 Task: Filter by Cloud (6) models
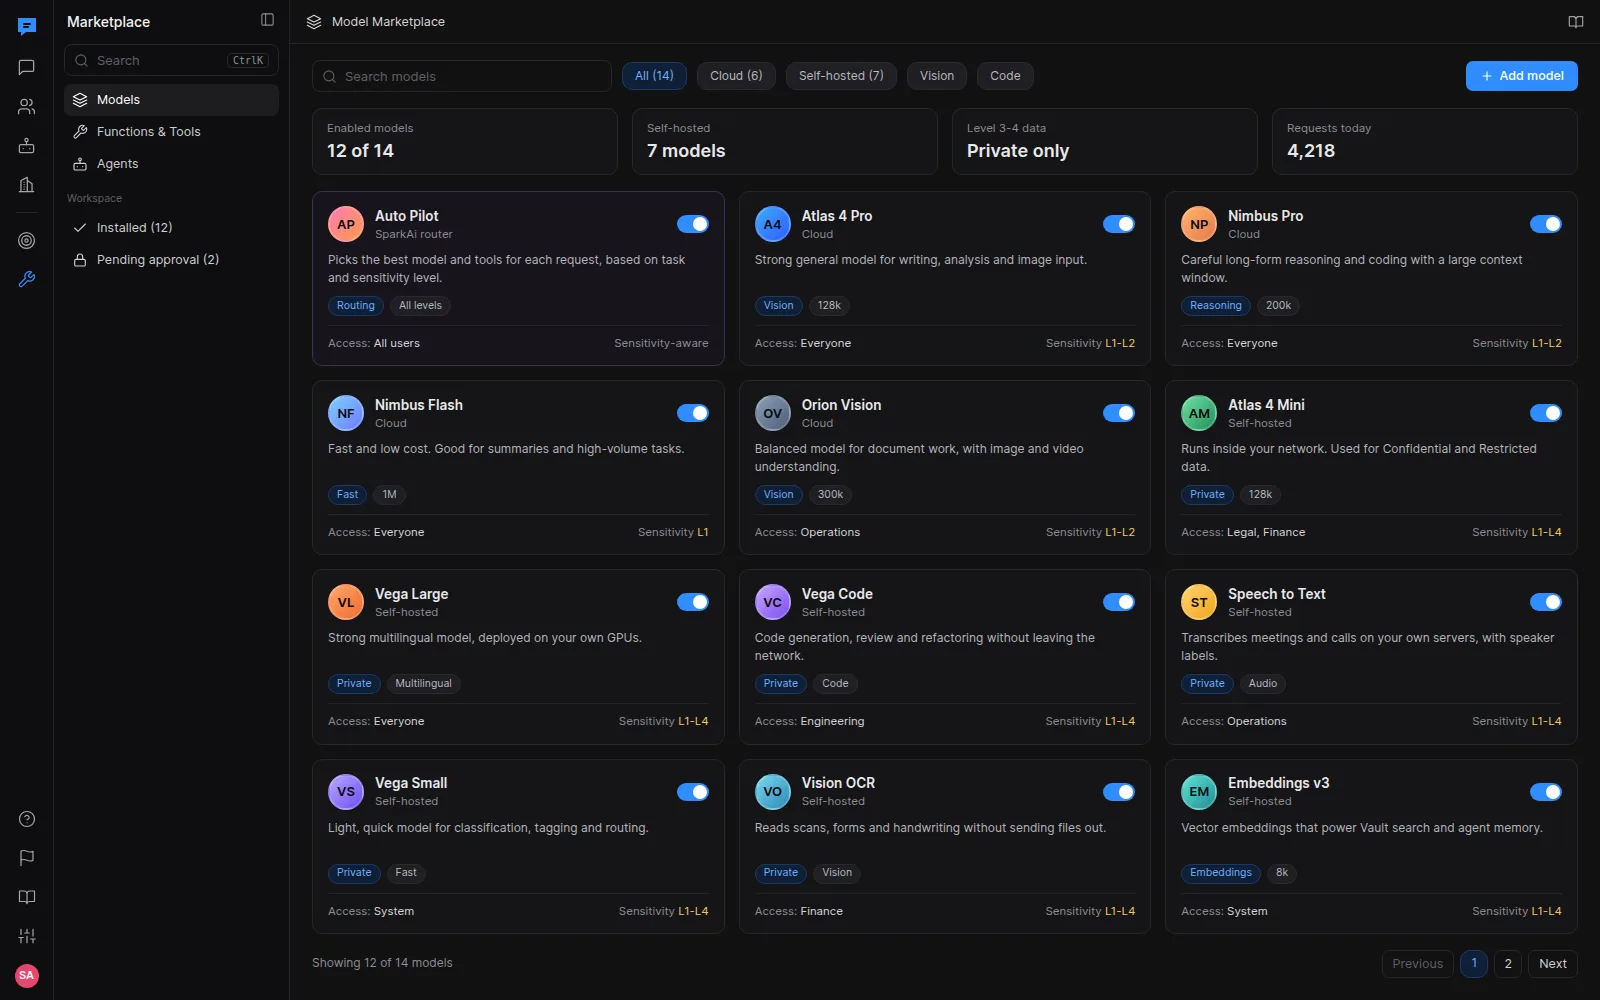[x=736, y=76]
